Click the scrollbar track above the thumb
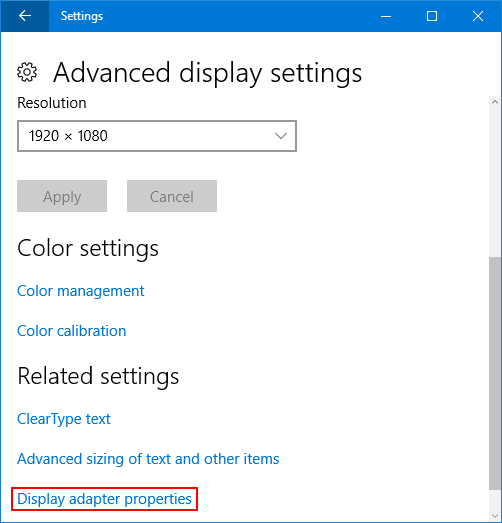Image resolution: width=502 pixels, height=523 pixels. (495, 183)
